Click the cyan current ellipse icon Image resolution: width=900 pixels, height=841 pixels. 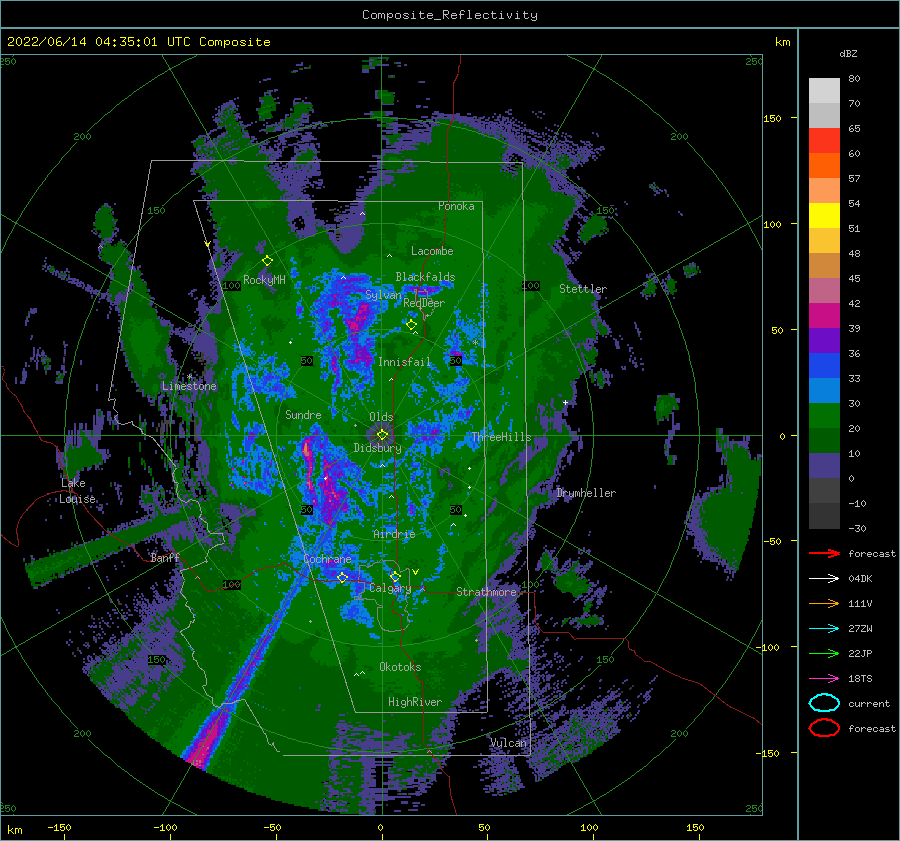point(824,703)
